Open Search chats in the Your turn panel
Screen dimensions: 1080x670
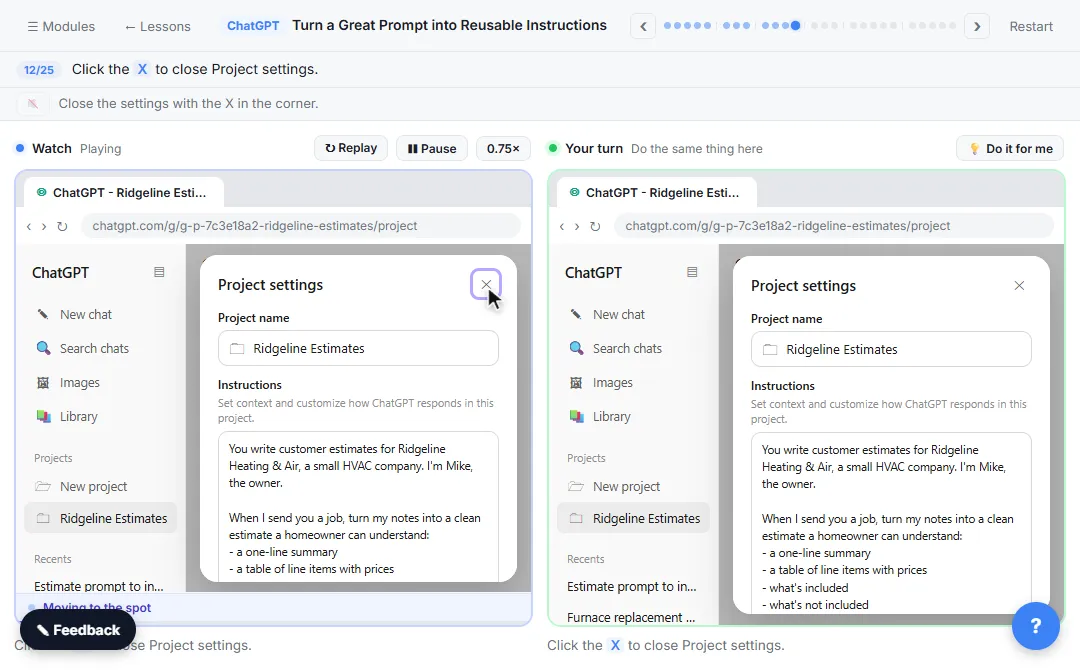[x=633, y=348]
